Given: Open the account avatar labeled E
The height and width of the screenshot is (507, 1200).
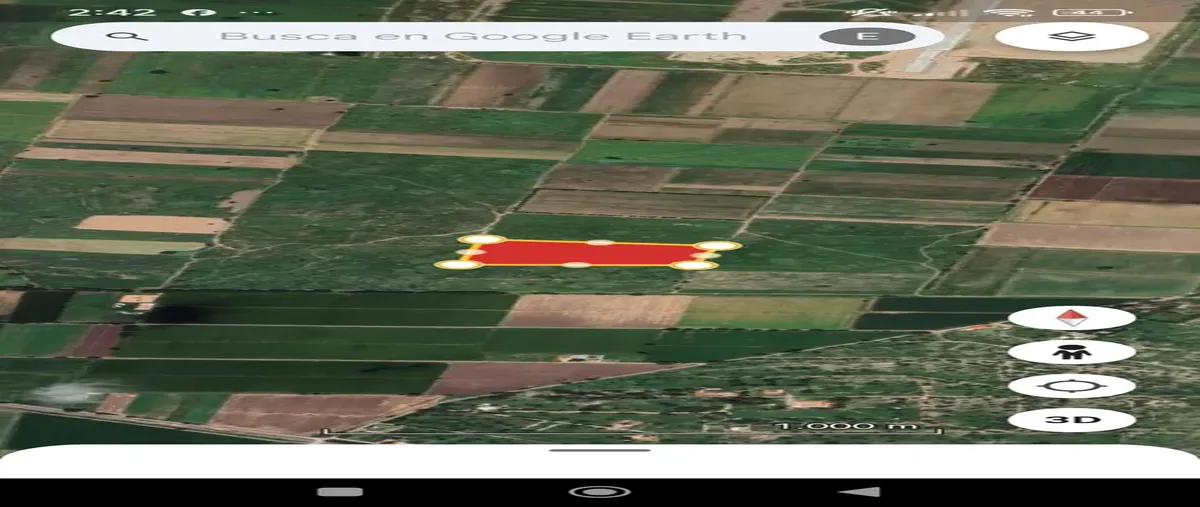Looking at the screenshot, I should [867, 37].
